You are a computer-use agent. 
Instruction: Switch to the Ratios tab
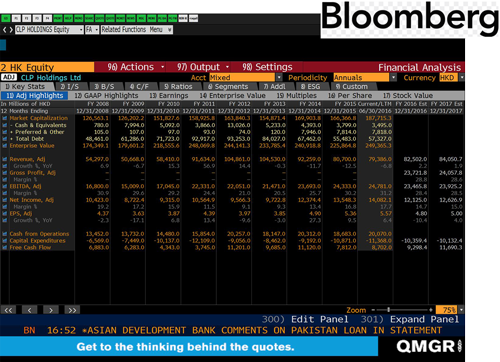178,87
